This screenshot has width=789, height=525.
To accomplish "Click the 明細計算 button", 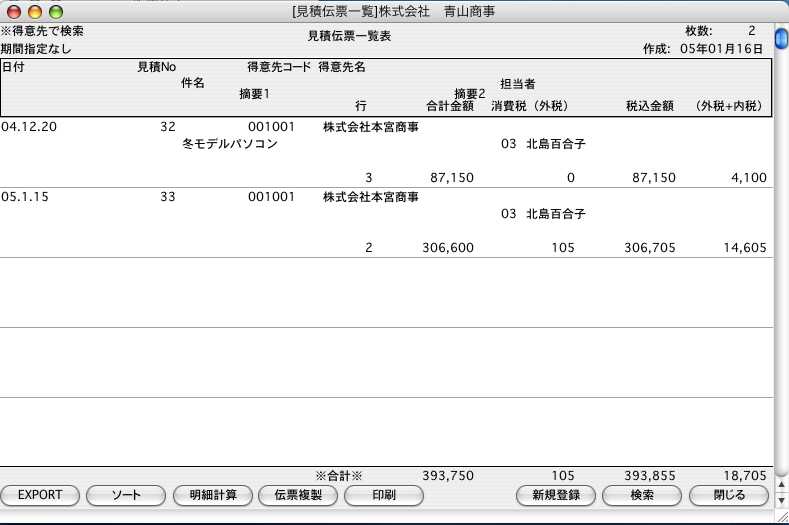I will (206, 495).
